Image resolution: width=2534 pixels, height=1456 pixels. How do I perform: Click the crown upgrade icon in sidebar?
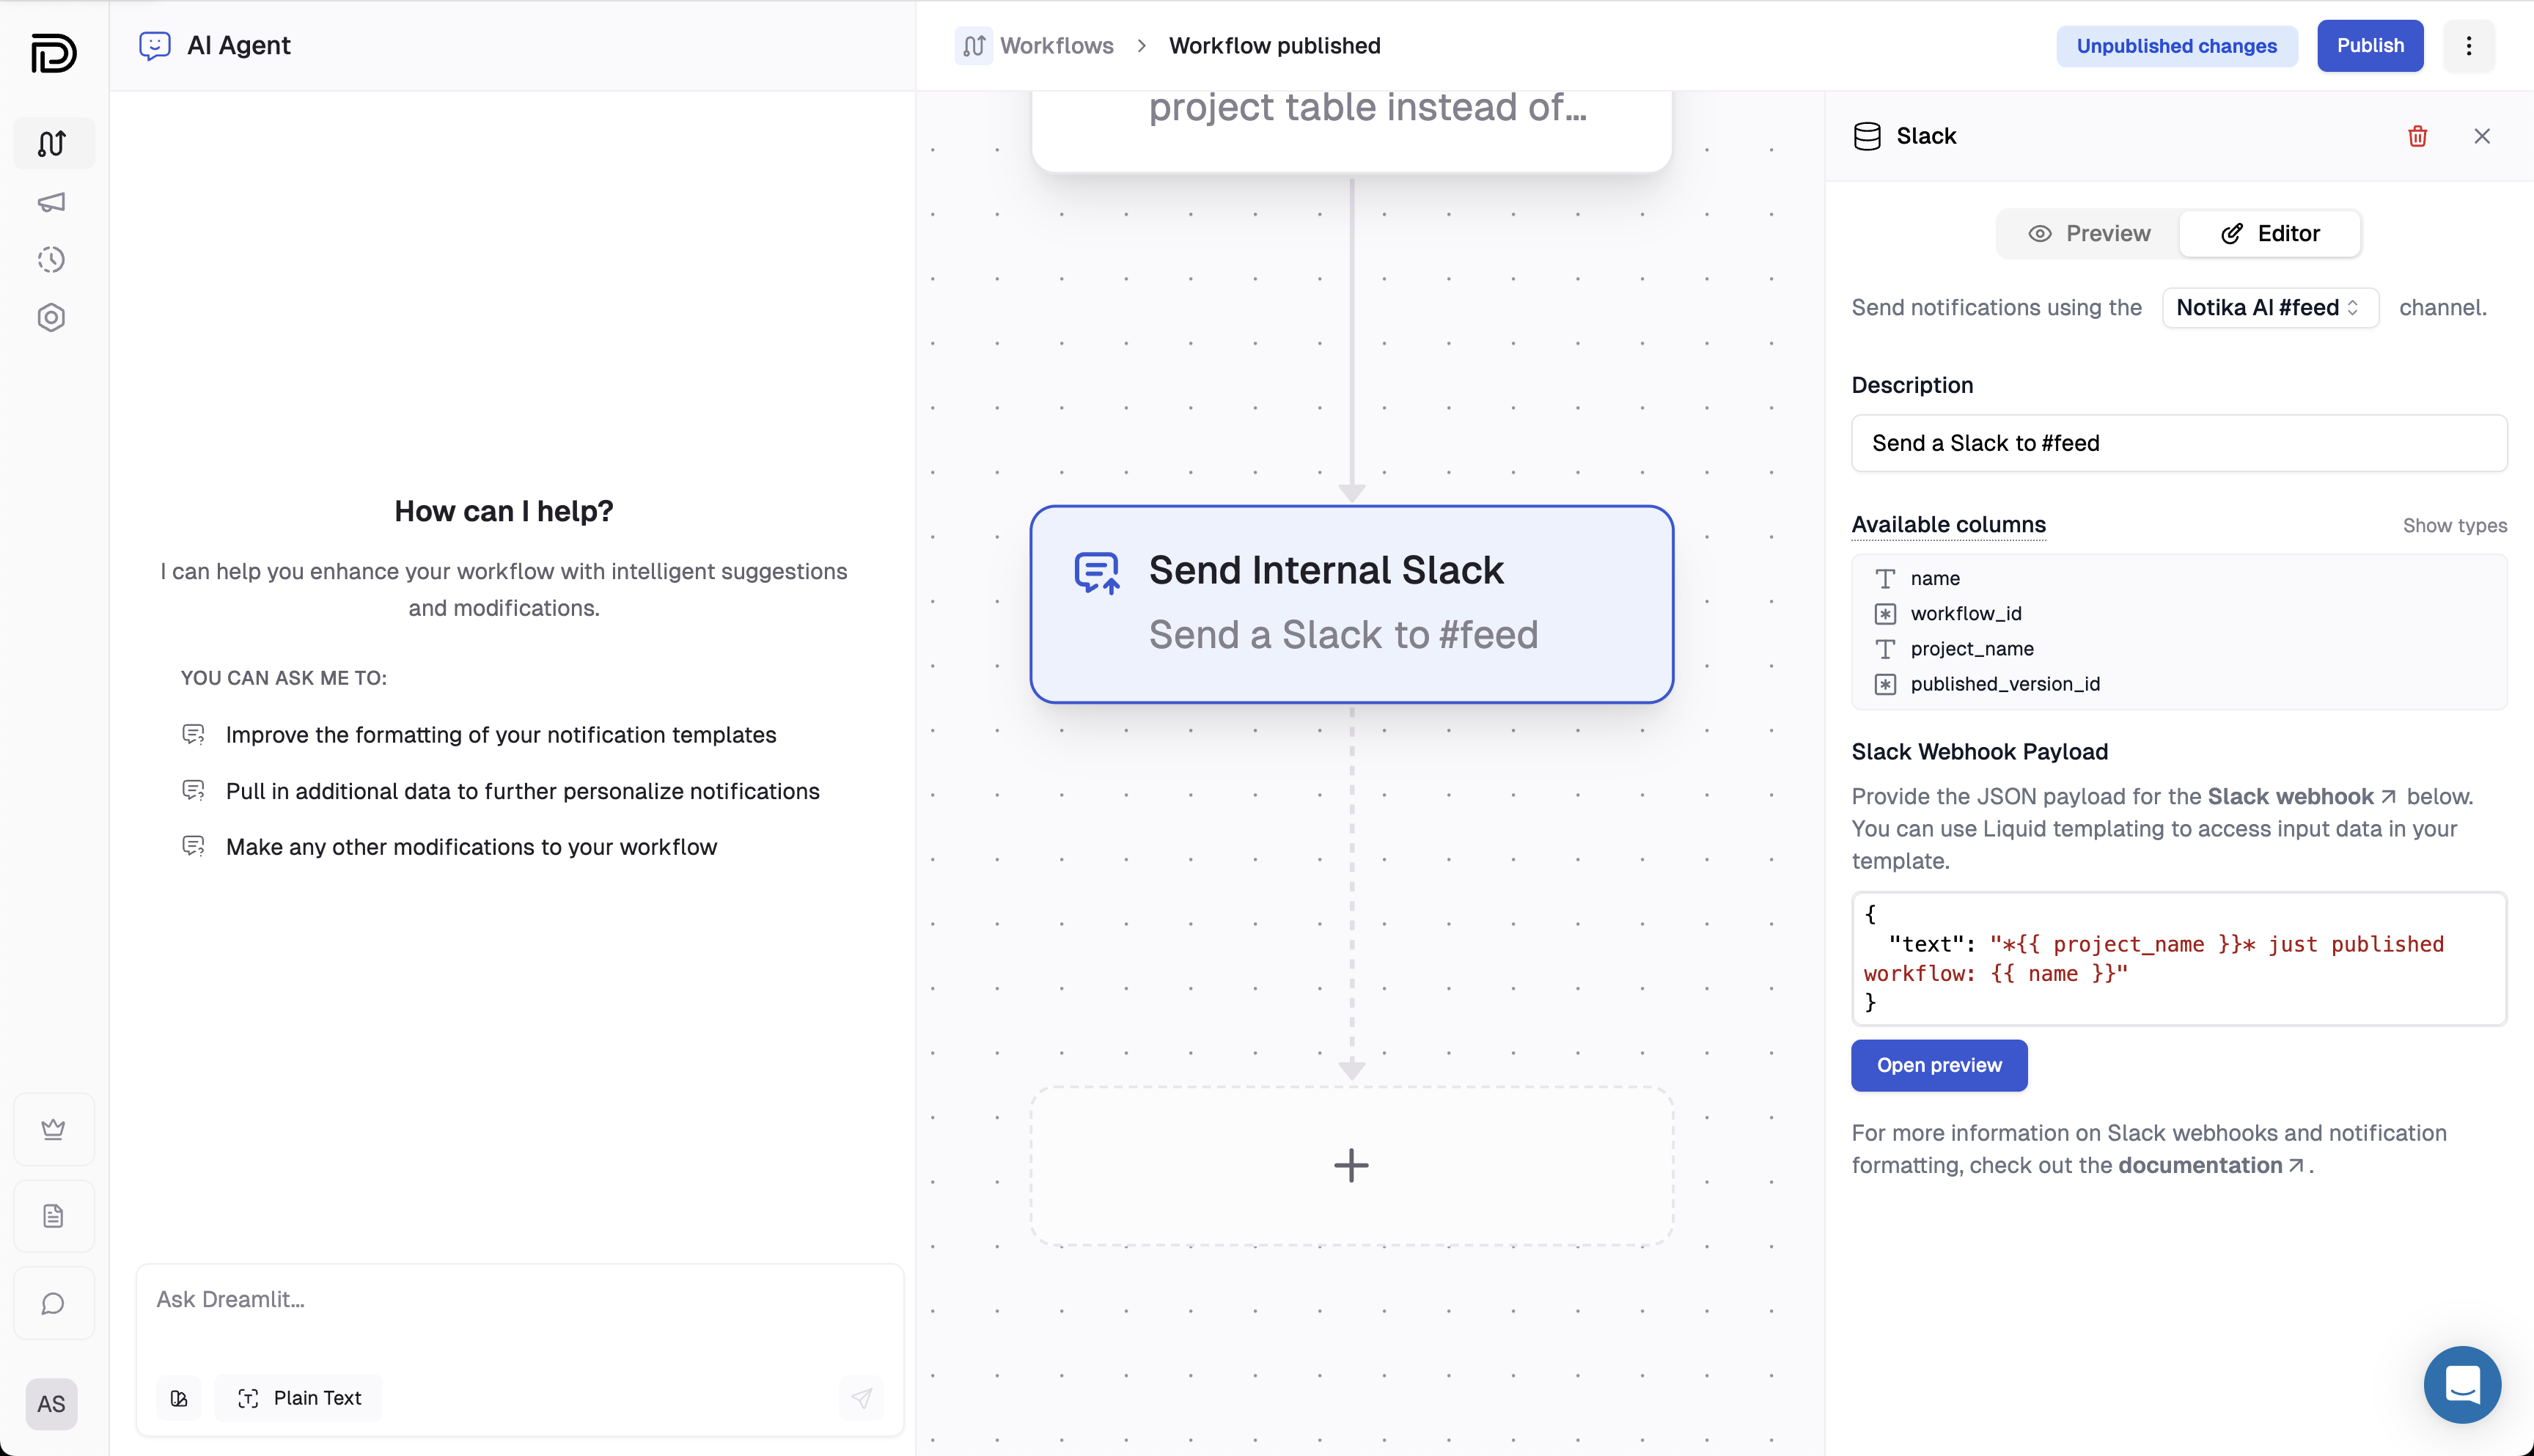click(x=53, y=1129)
